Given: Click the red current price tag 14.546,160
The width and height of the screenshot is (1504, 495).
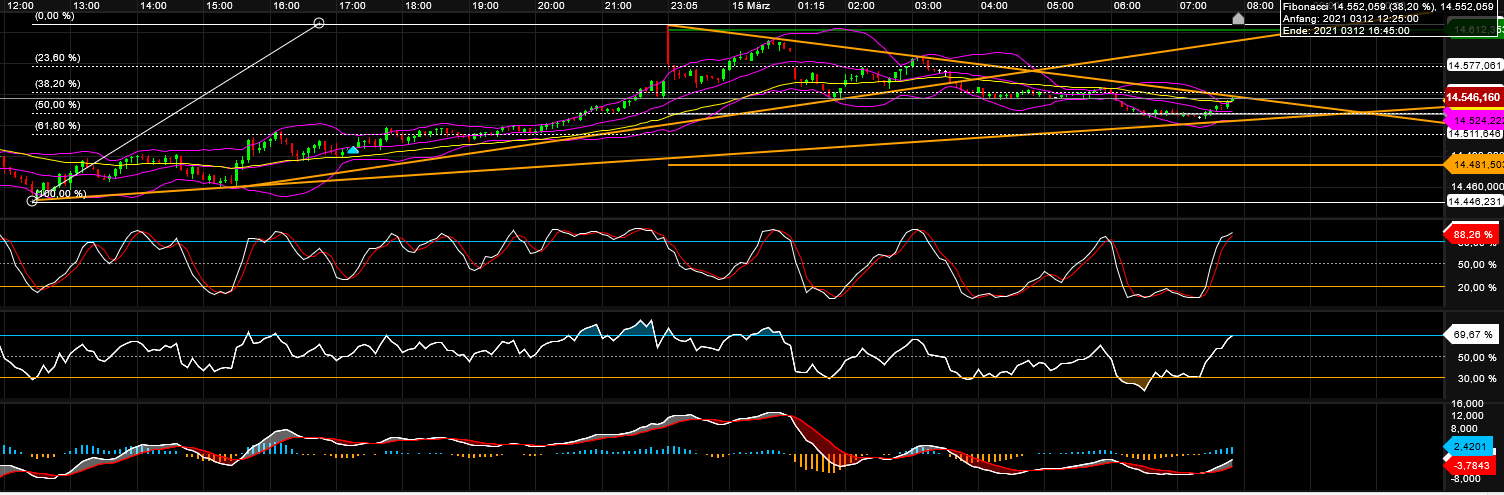Looking at the screenshot, I should (1473, 98).
